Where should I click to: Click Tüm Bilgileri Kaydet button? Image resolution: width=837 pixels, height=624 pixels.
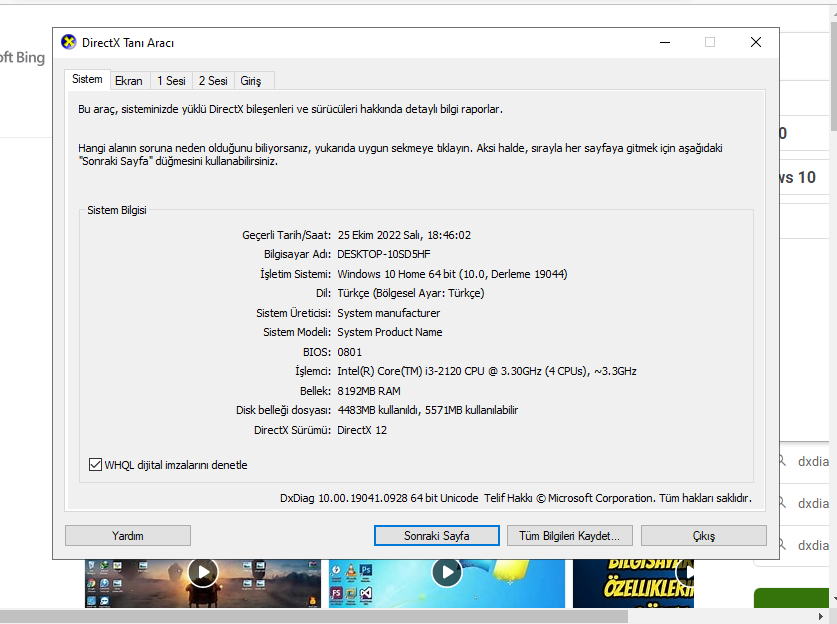[x=570, y=536]
